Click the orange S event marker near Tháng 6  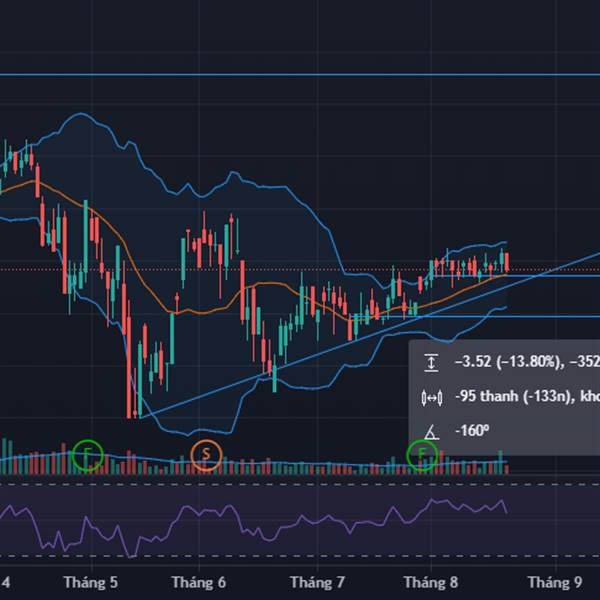pos(206,455)
